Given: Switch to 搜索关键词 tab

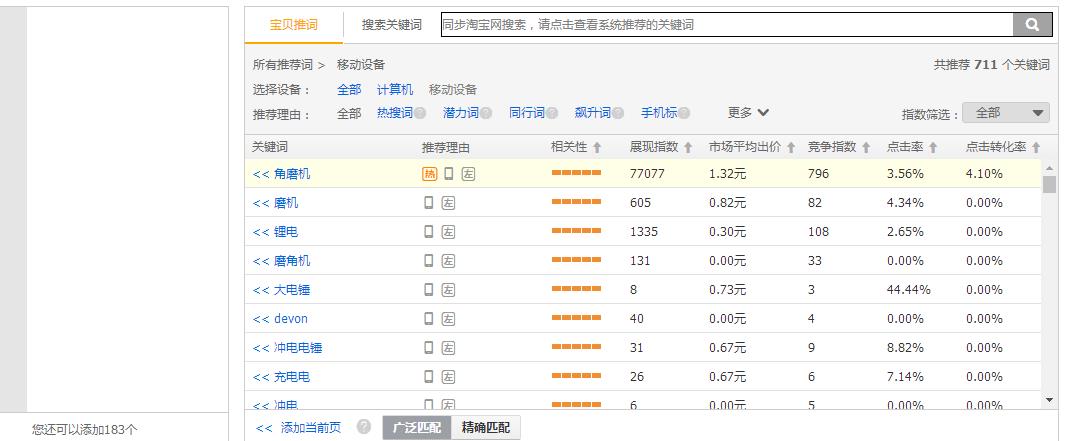Looking at the screenshot, I should (391, 25).
